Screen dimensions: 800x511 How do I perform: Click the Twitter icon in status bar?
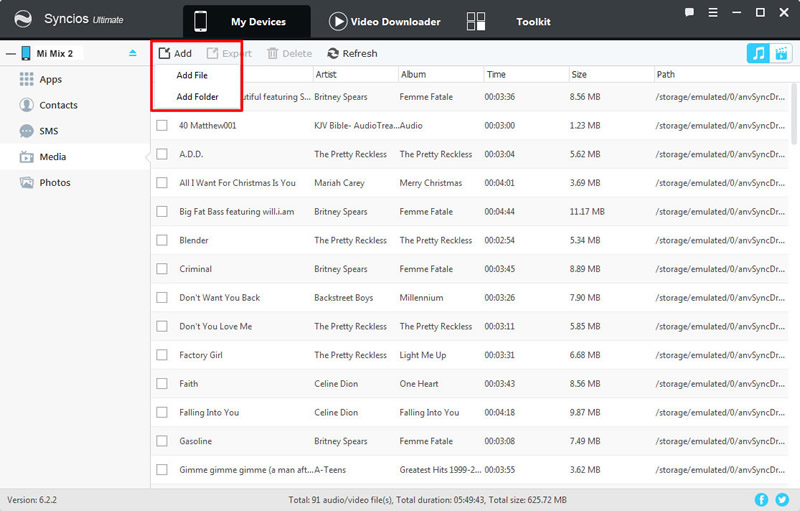782,500
